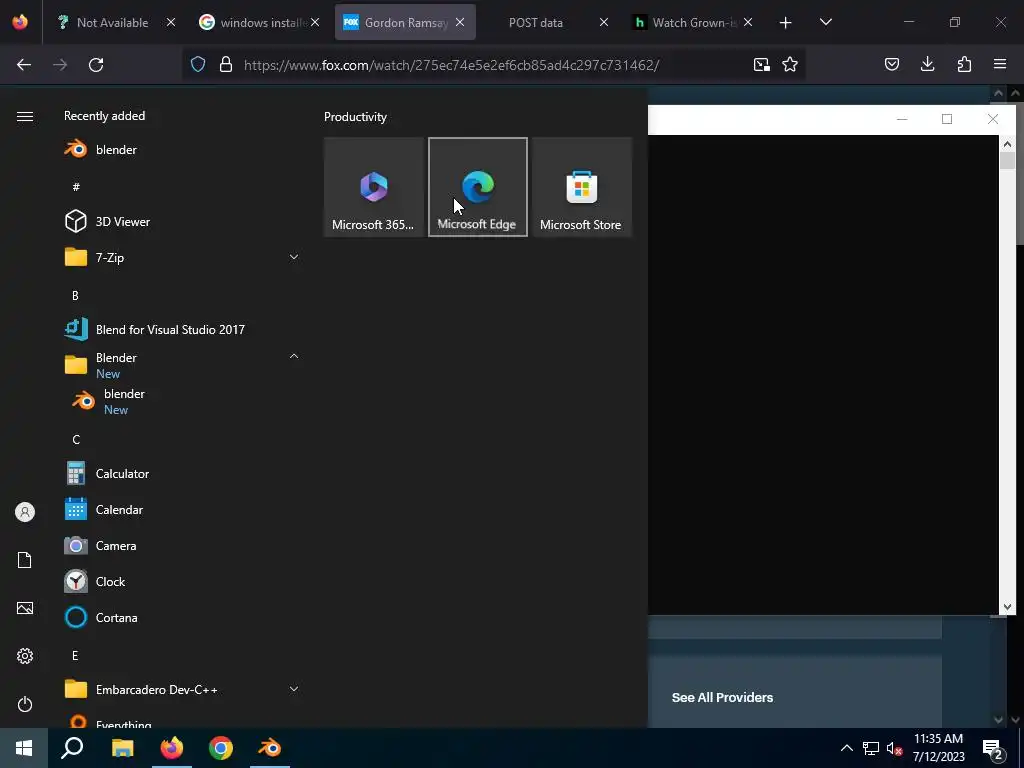Switch to Firefox on taskbar
The height and width of the screenshot is (768, 1024).
point(172,748)
